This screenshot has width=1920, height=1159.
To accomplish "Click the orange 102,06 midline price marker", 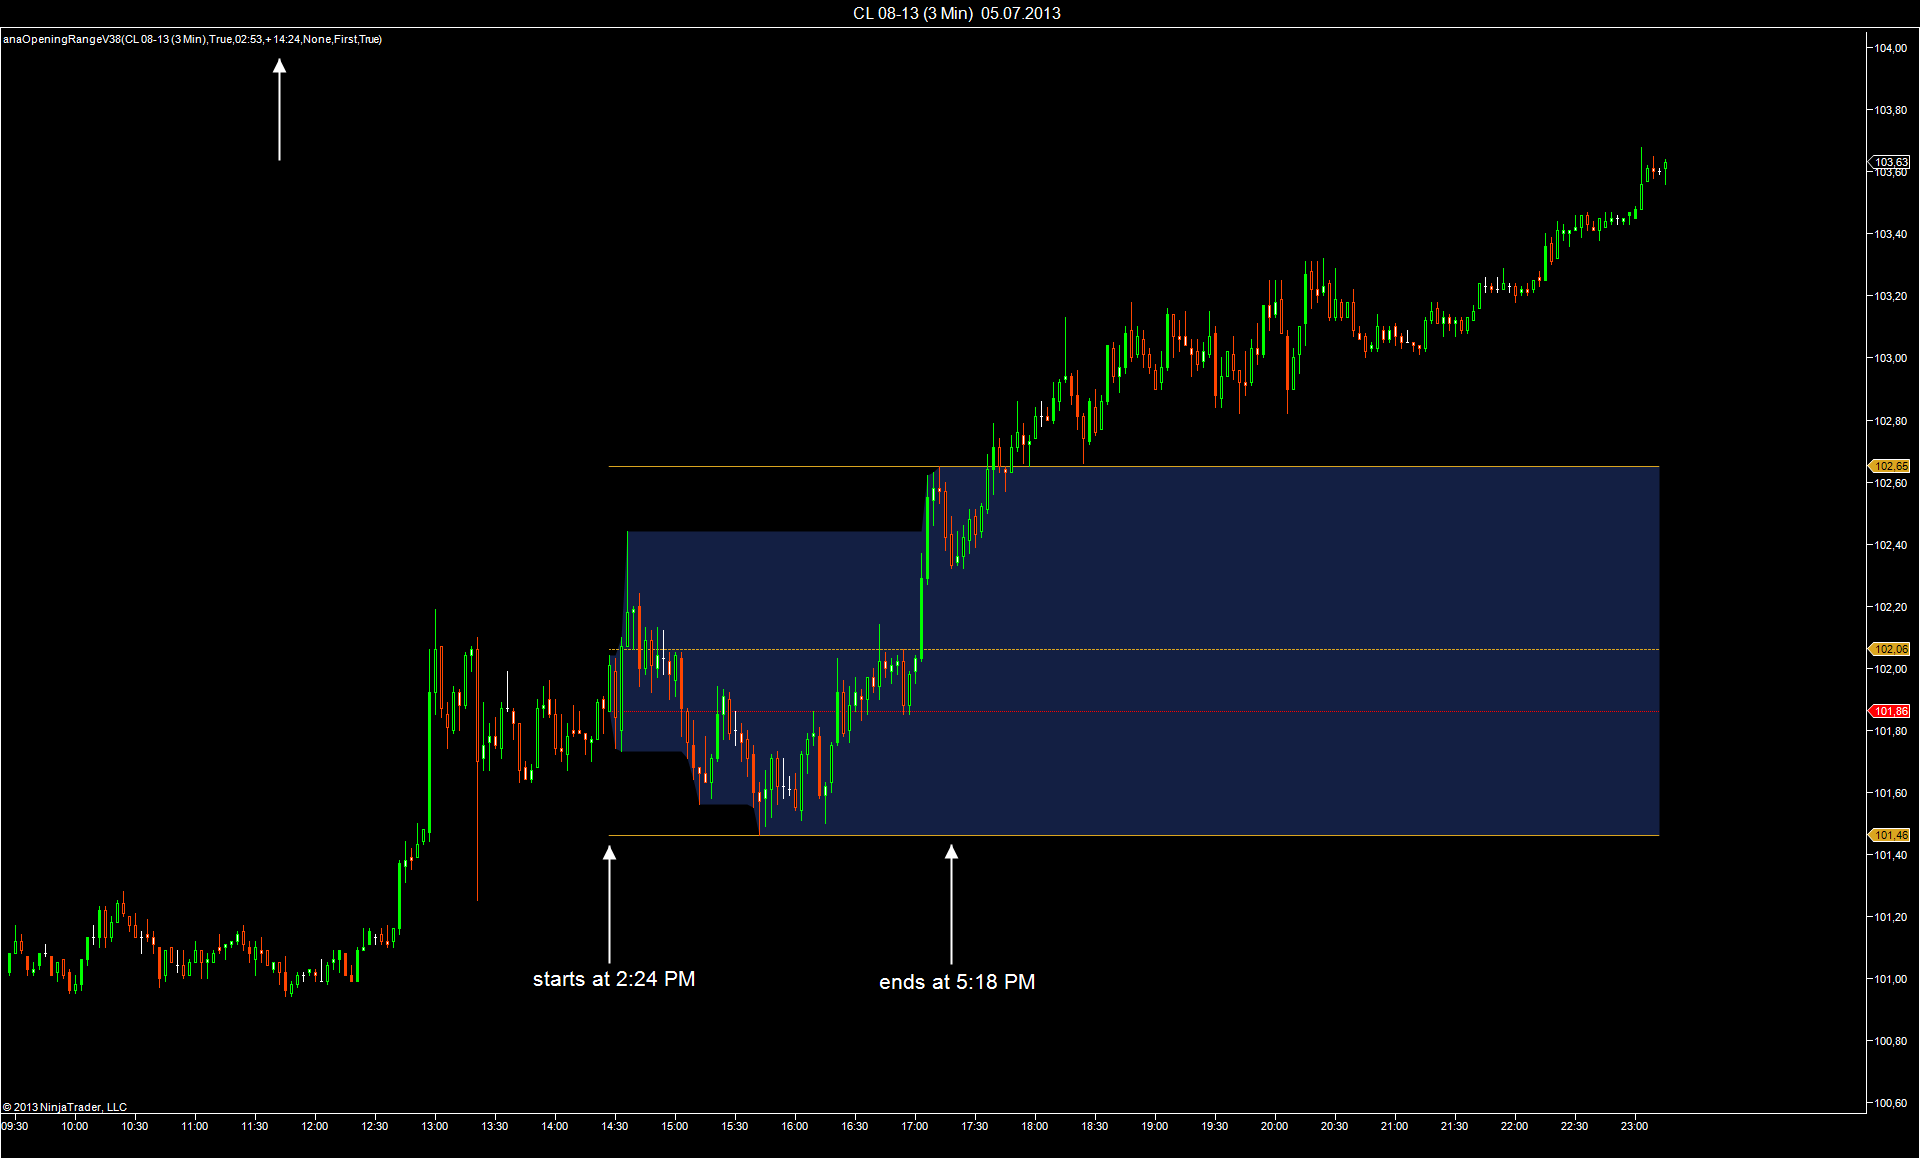I will coord(1890,649).
